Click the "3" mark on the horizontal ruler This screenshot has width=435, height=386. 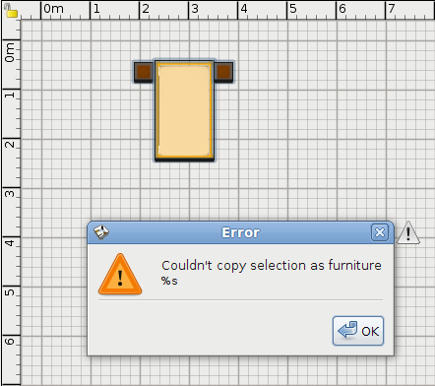[x=195, y=9]
